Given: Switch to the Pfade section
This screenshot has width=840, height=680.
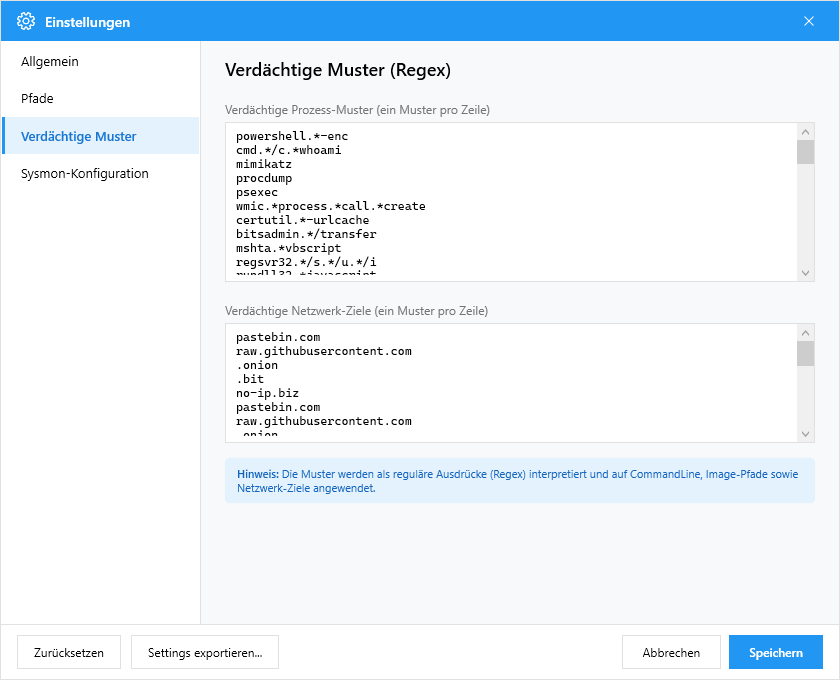Looking at the screenshot, I should (37, 99).
